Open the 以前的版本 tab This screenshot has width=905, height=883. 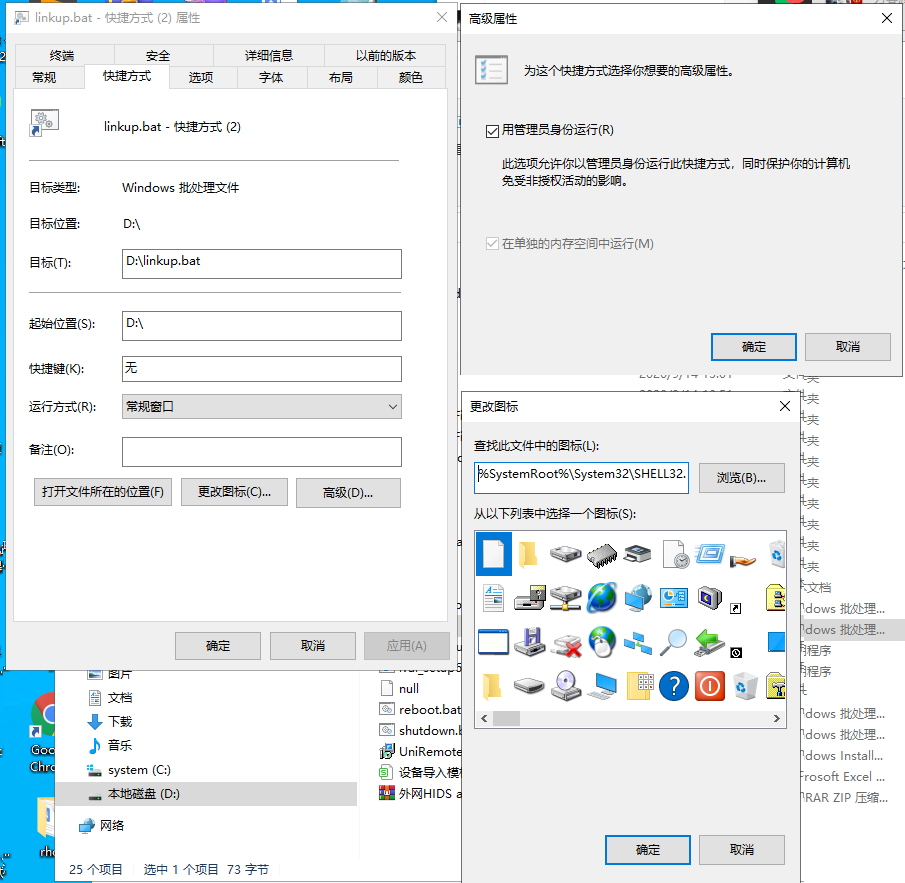coord(386,55)
